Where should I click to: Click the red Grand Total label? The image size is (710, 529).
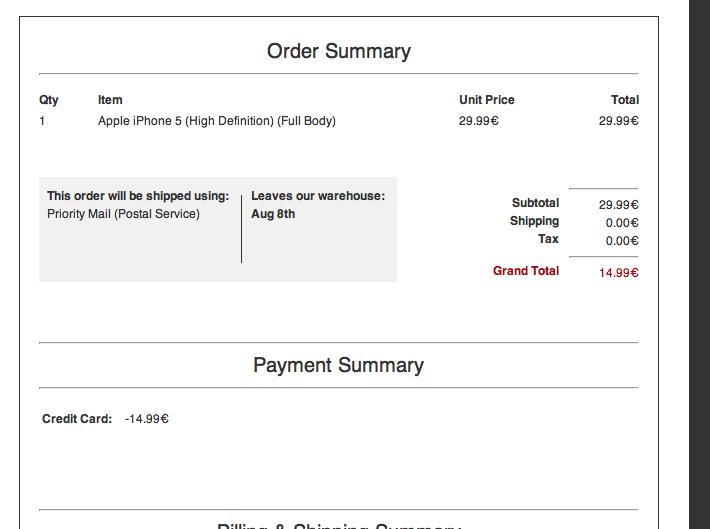(x=526, y=270)
